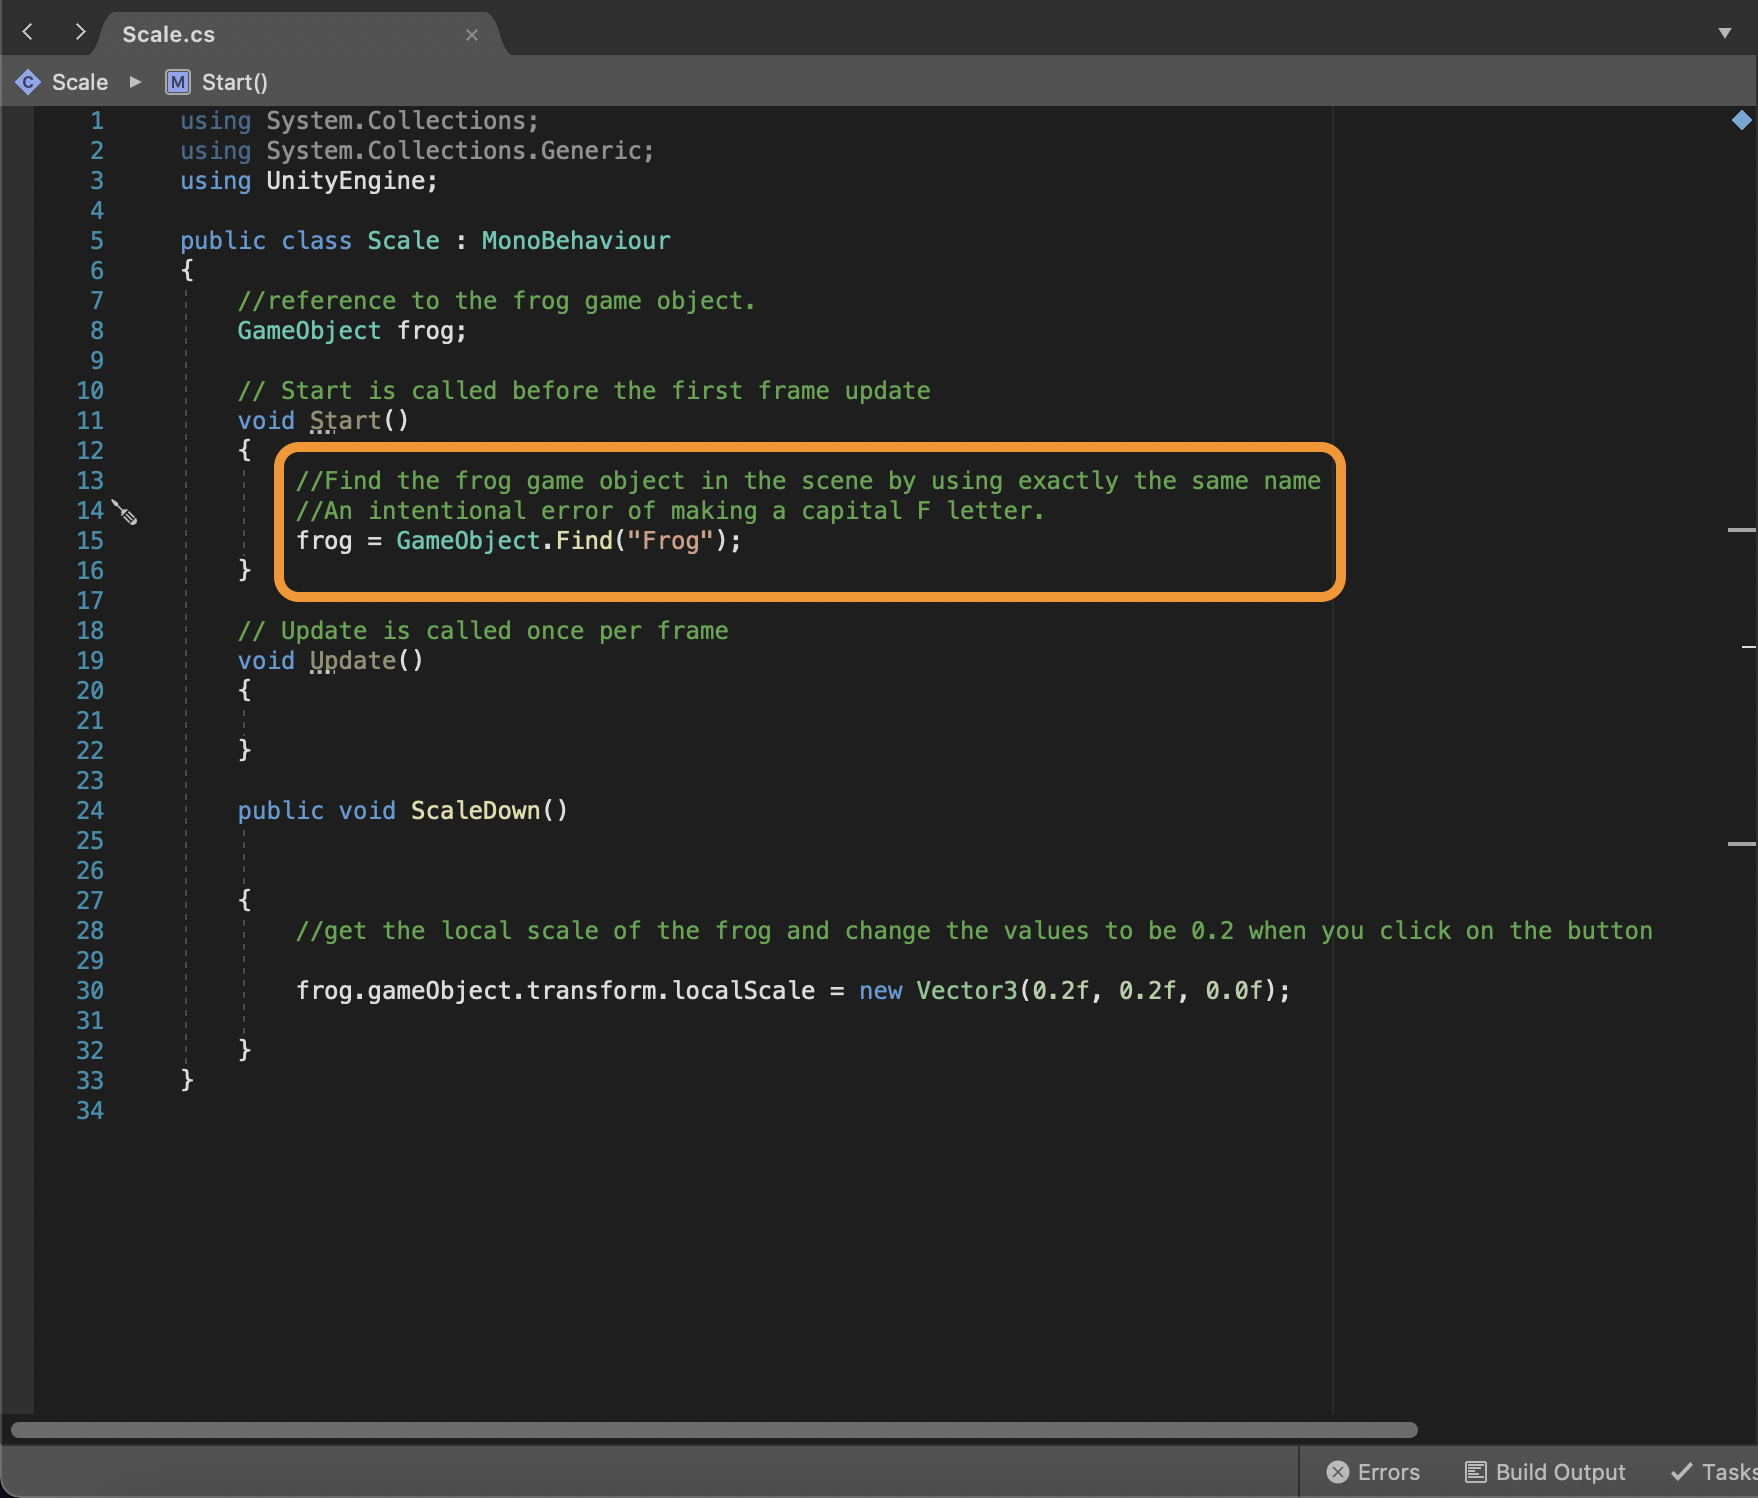
Task: Open the Scale class selector in the breadcrumb
Action: coord(62,82)
